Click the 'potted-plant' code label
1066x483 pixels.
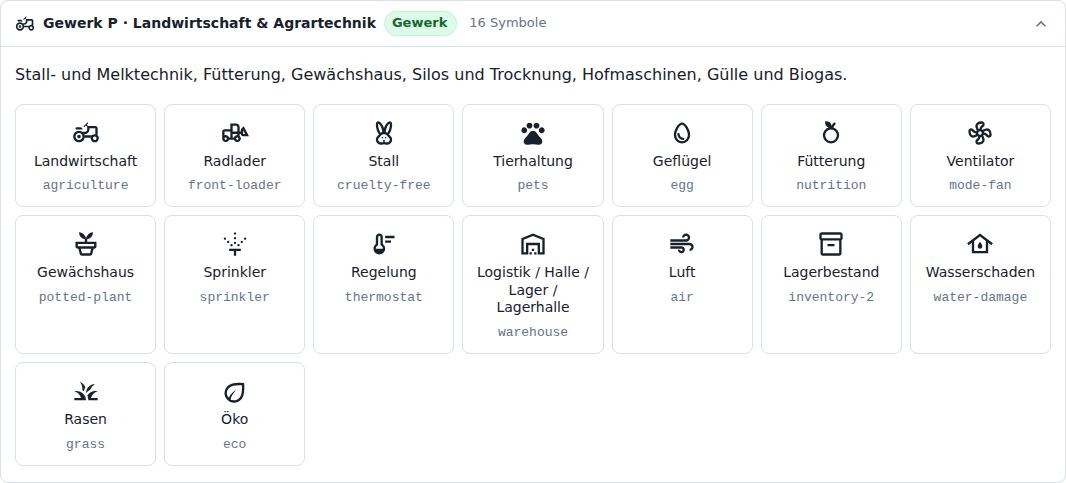(86, 297)
